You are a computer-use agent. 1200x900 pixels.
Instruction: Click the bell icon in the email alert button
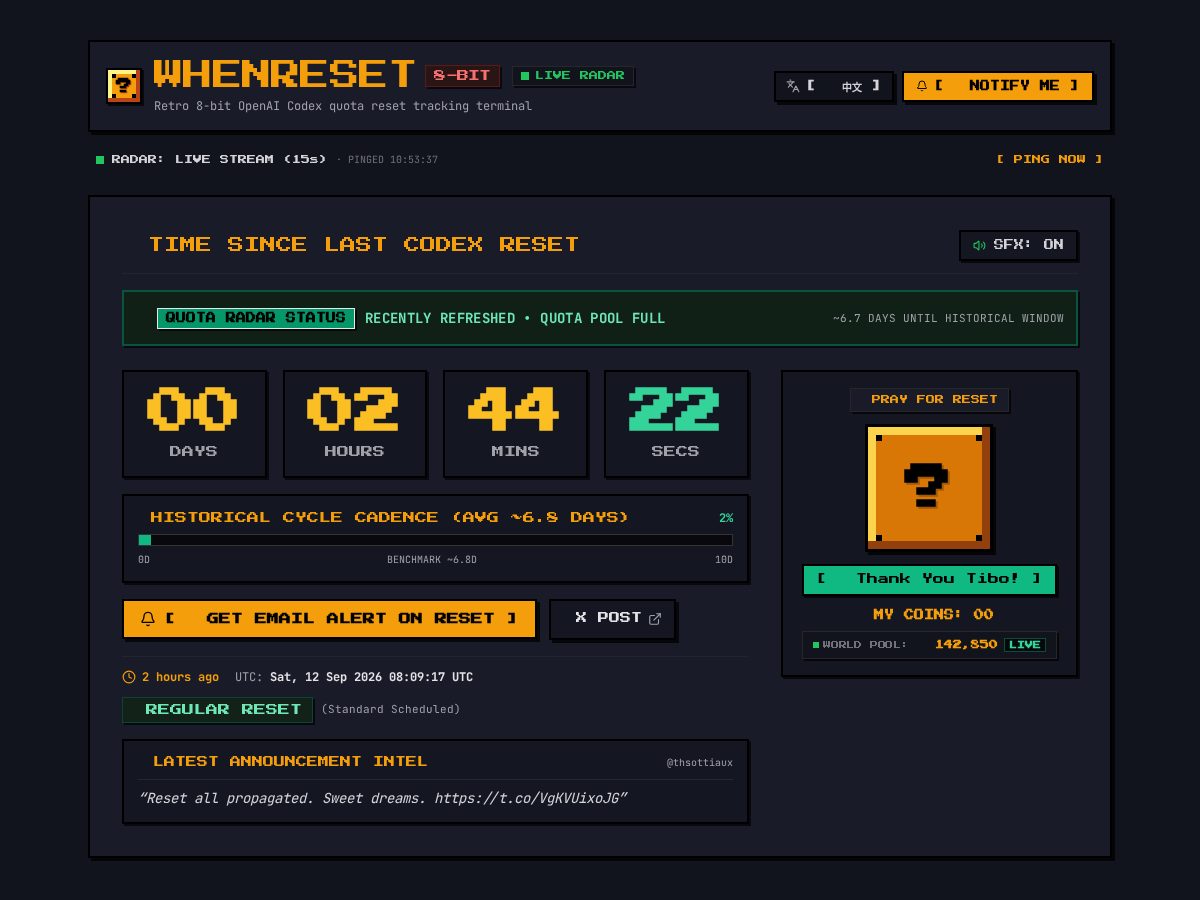click(148, 619)
